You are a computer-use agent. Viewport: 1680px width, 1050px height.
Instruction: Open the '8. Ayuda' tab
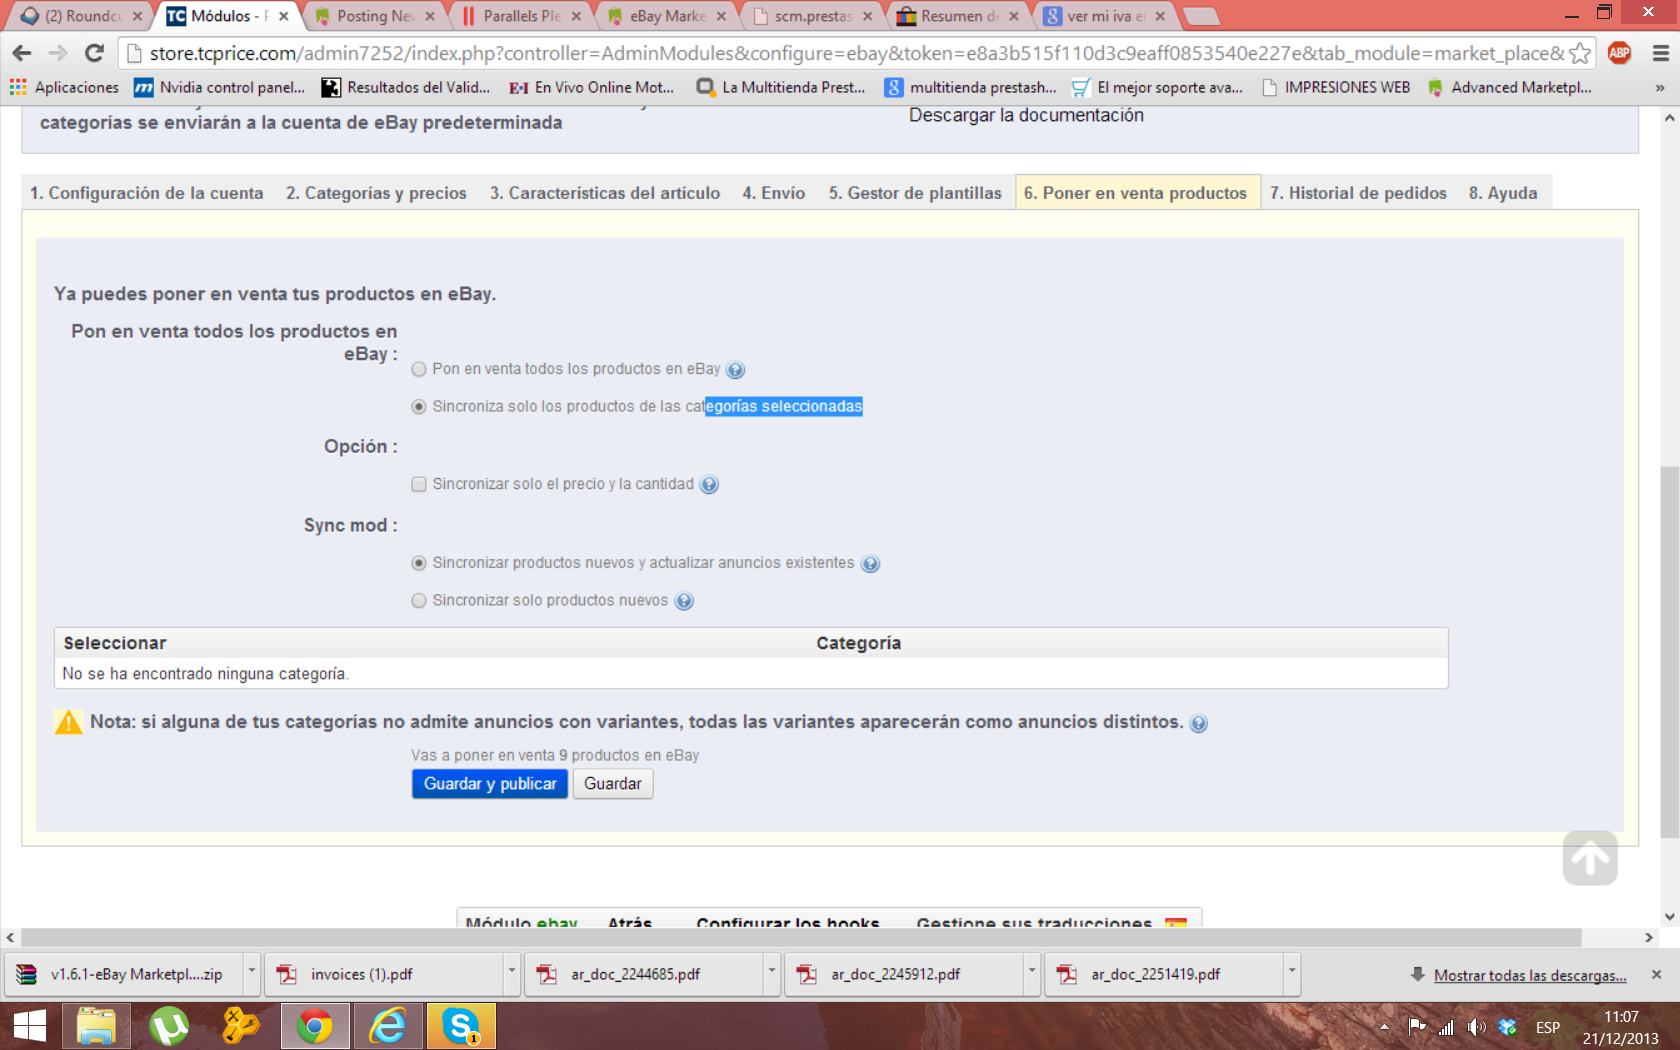[x=1503, y=193]
